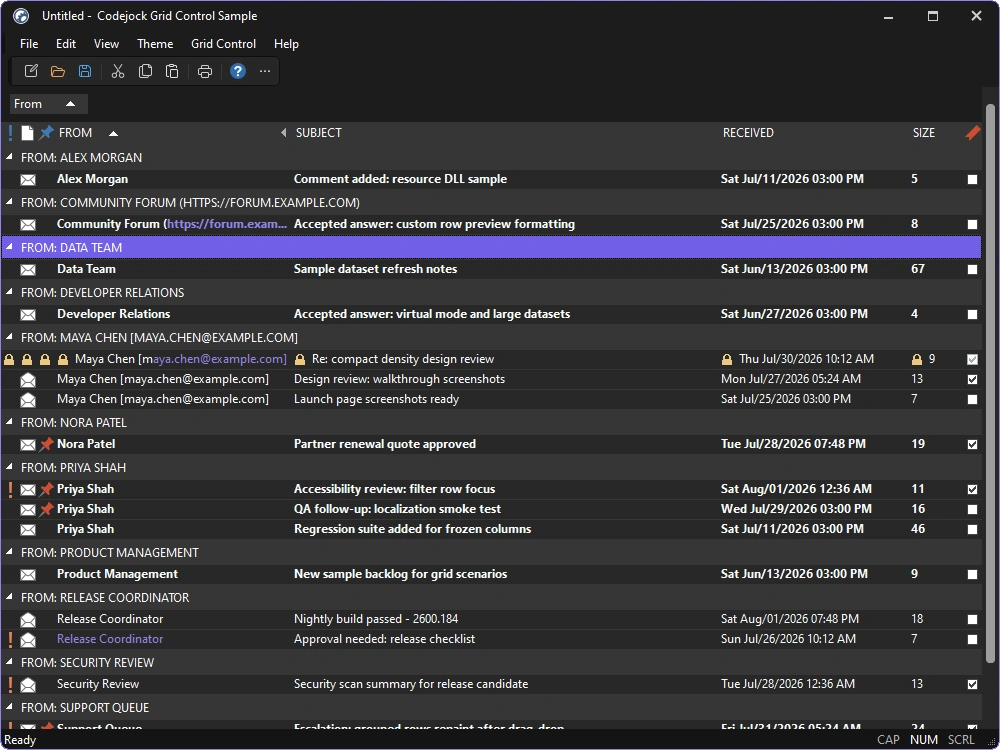Click the envelope icon of Data Team row
1000x750 pixels.
click(28, 270)
